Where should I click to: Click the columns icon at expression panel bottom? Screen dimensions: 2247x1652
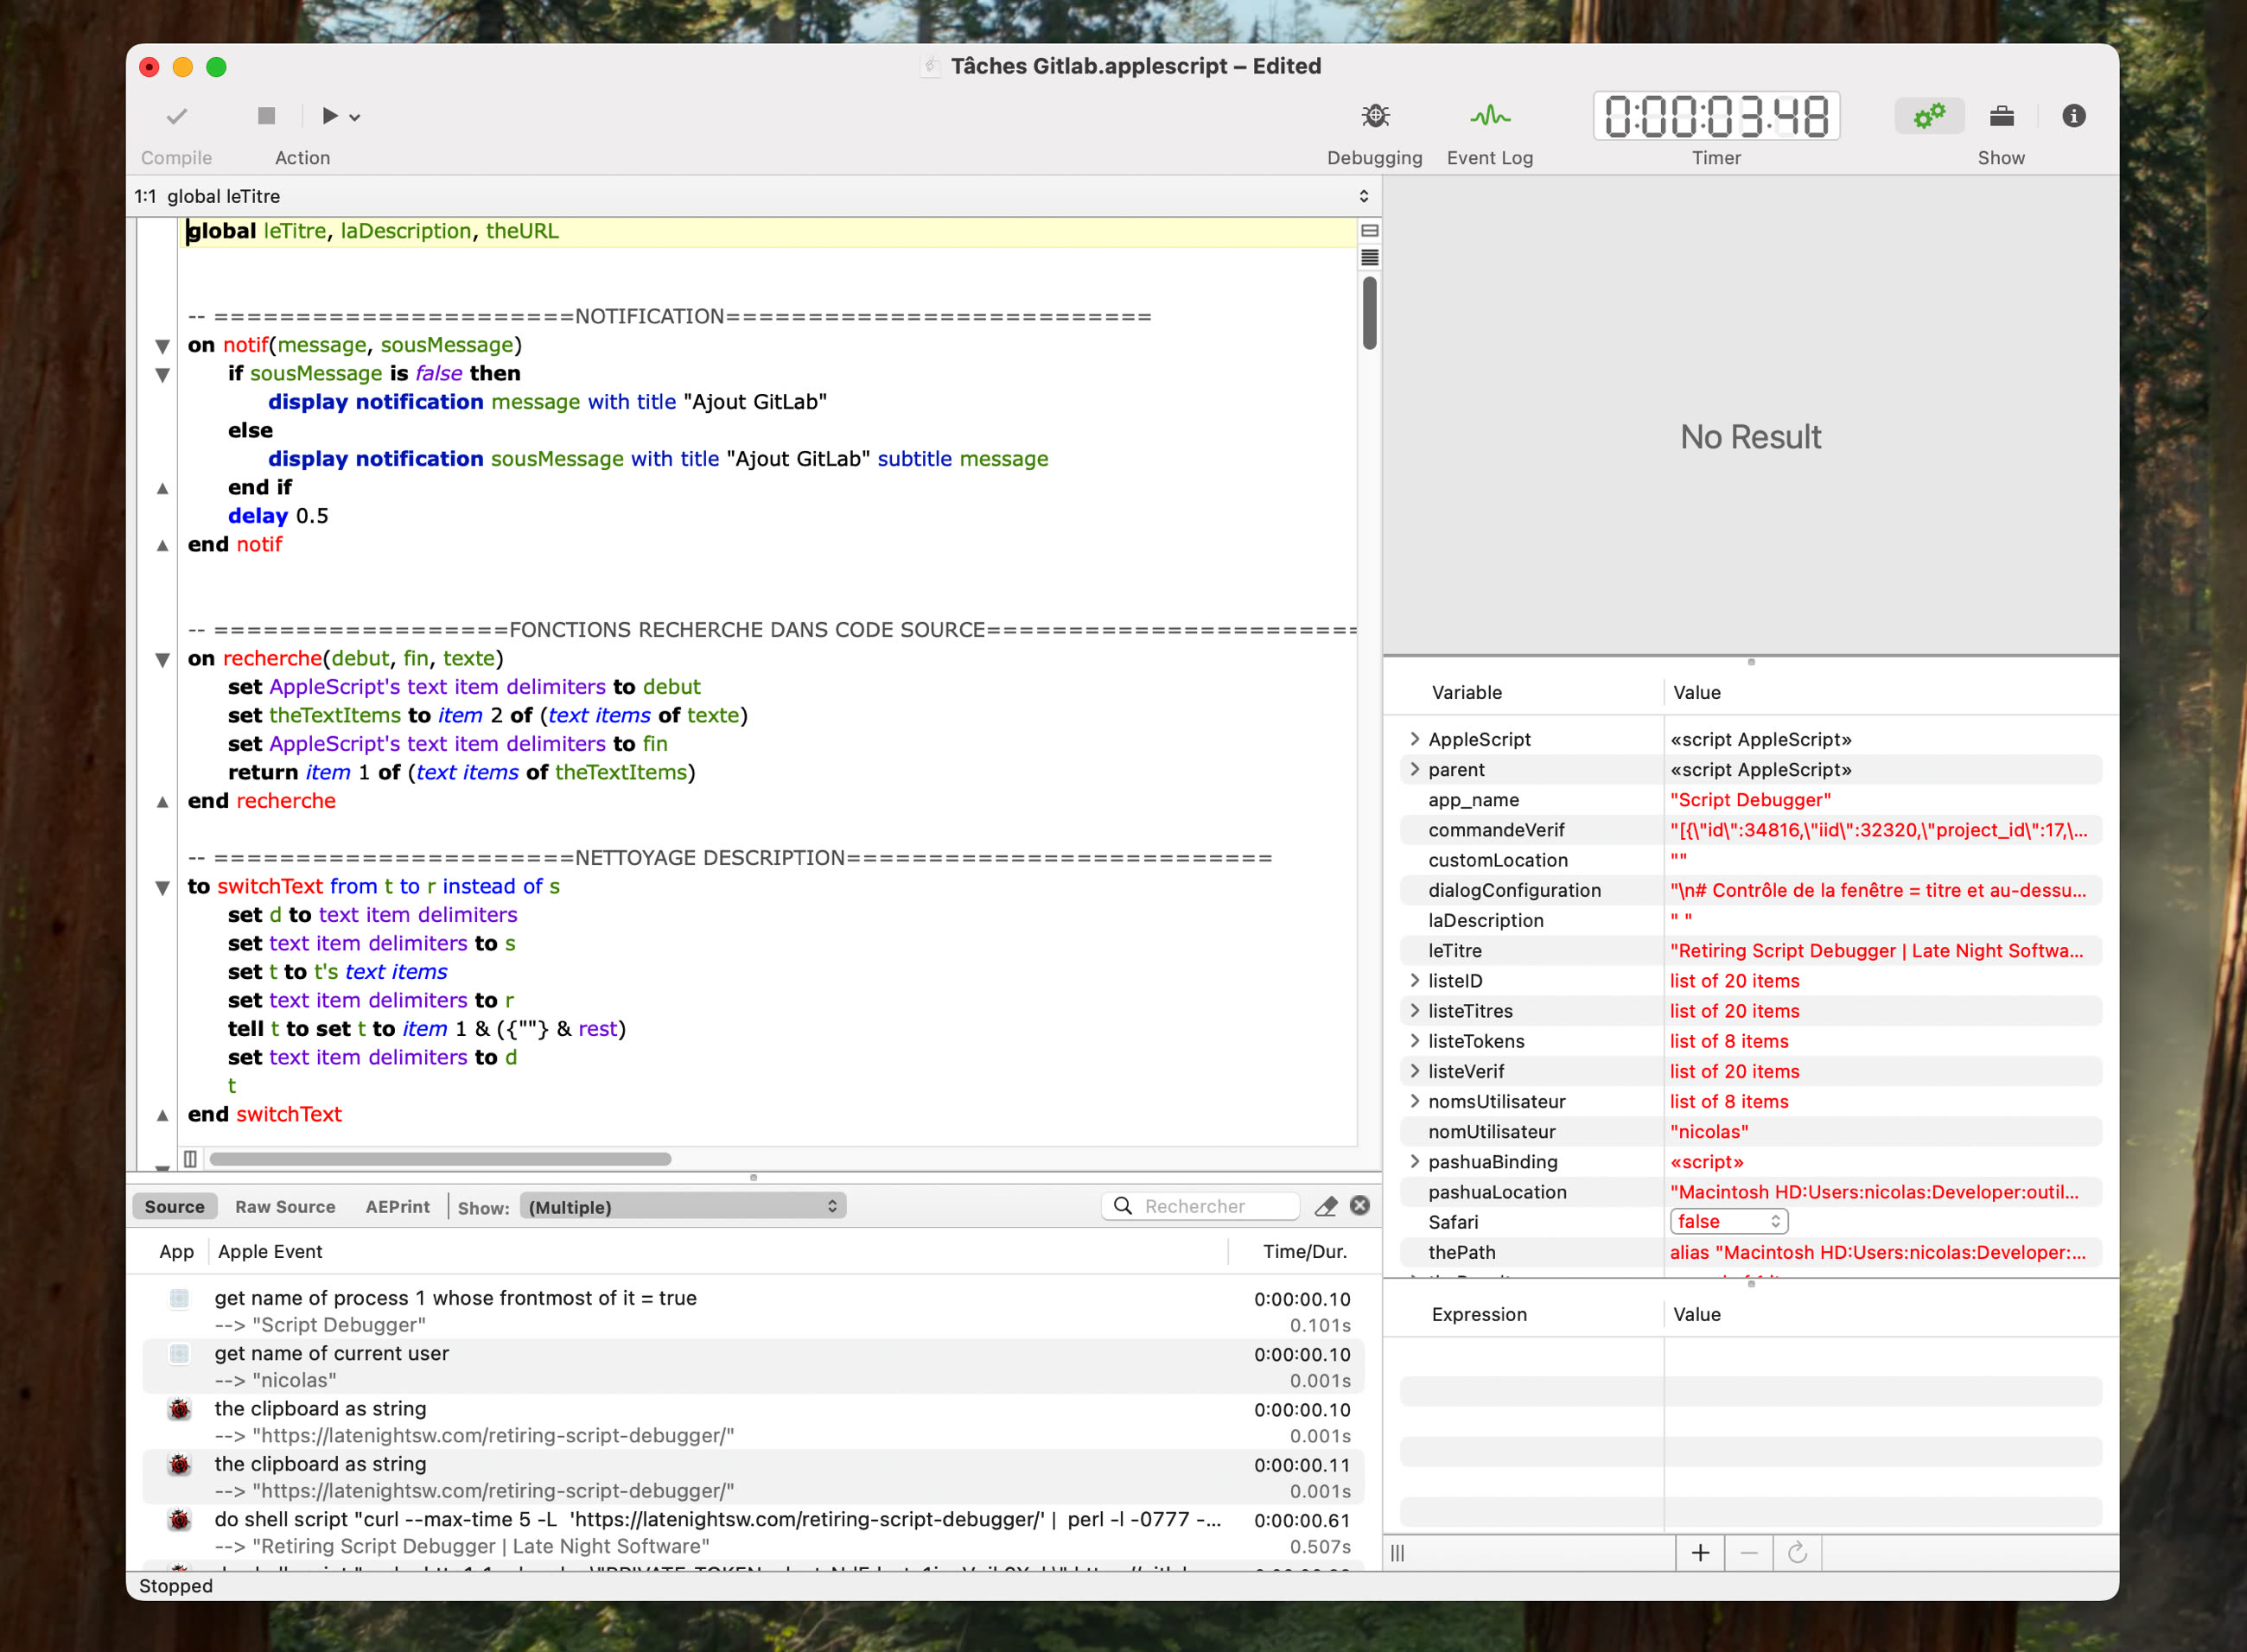pos(1398,1552)
